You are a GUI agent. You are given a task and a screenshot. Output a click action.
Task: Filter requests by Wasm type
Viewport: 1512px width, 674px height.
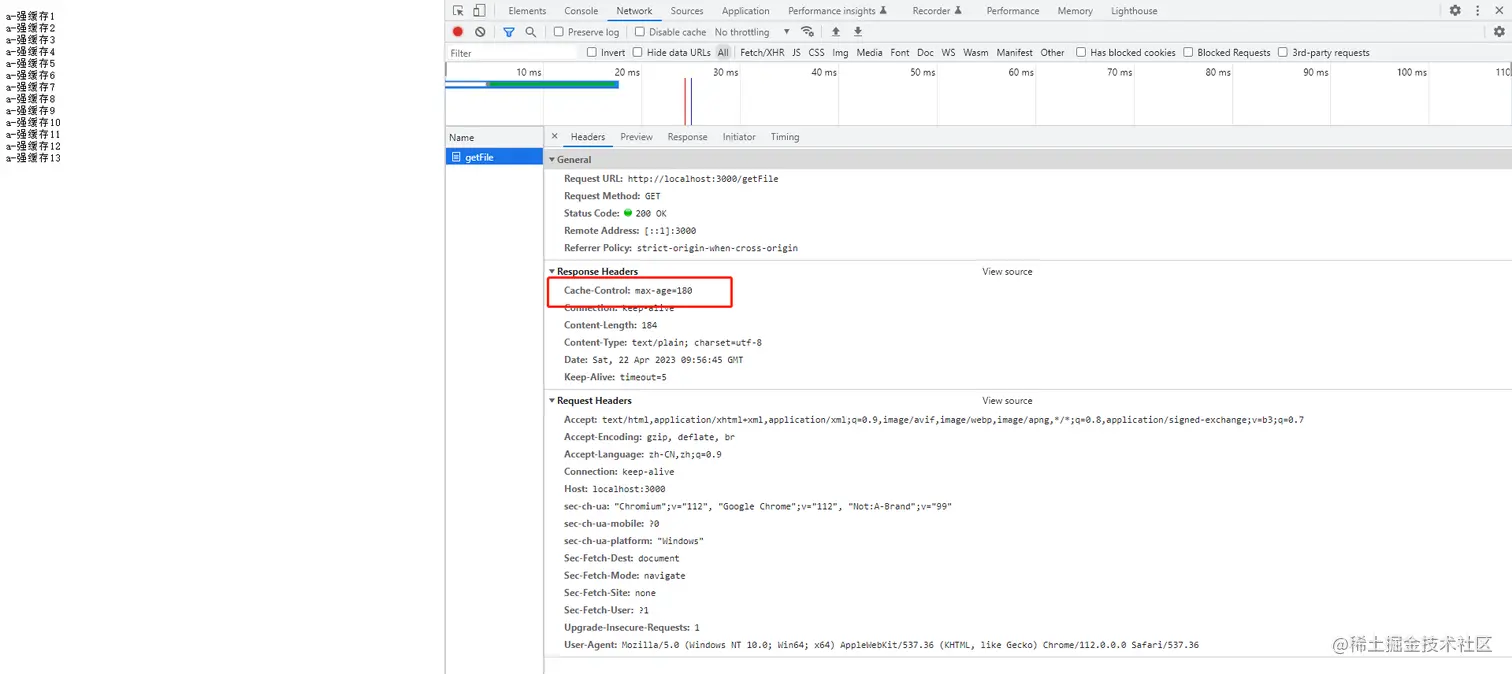tap(976, 52)
